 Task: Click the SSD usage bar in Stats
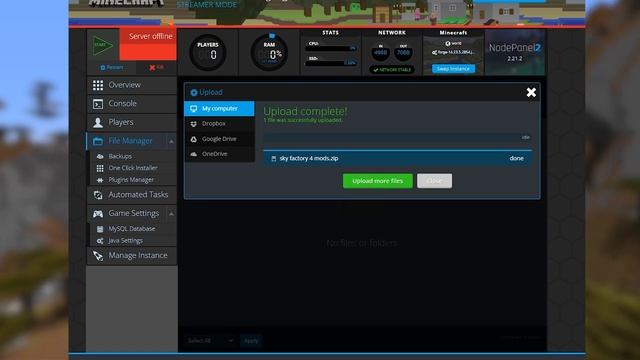click(x=331, y=63)
